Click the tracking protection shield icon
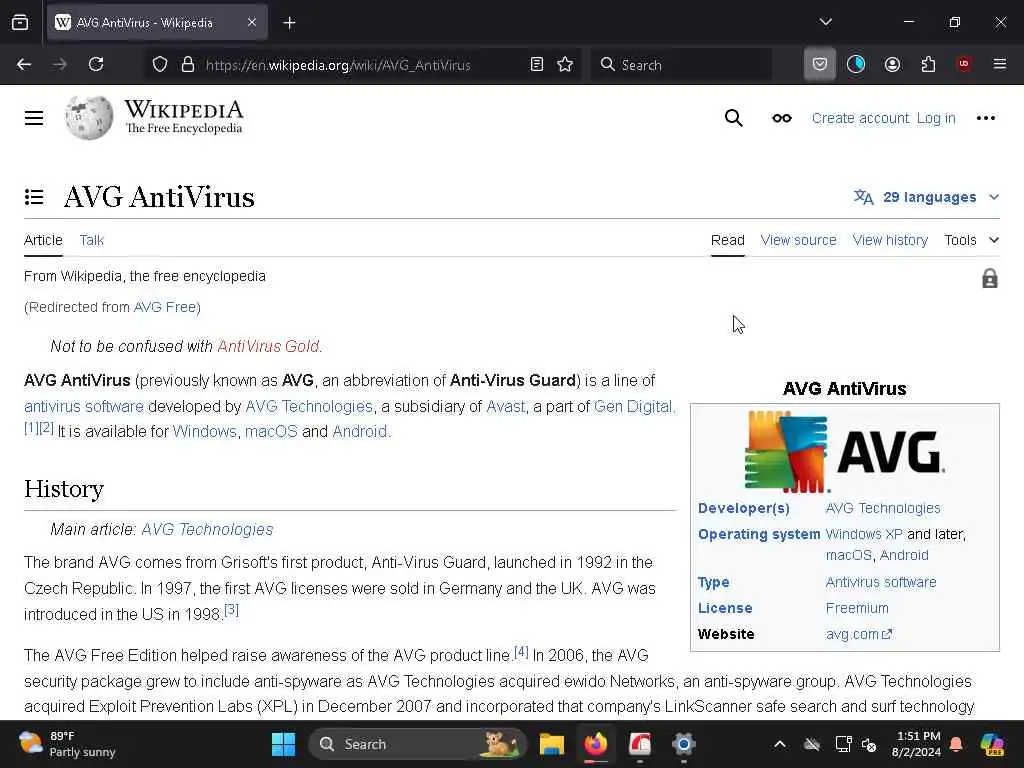 160,65
